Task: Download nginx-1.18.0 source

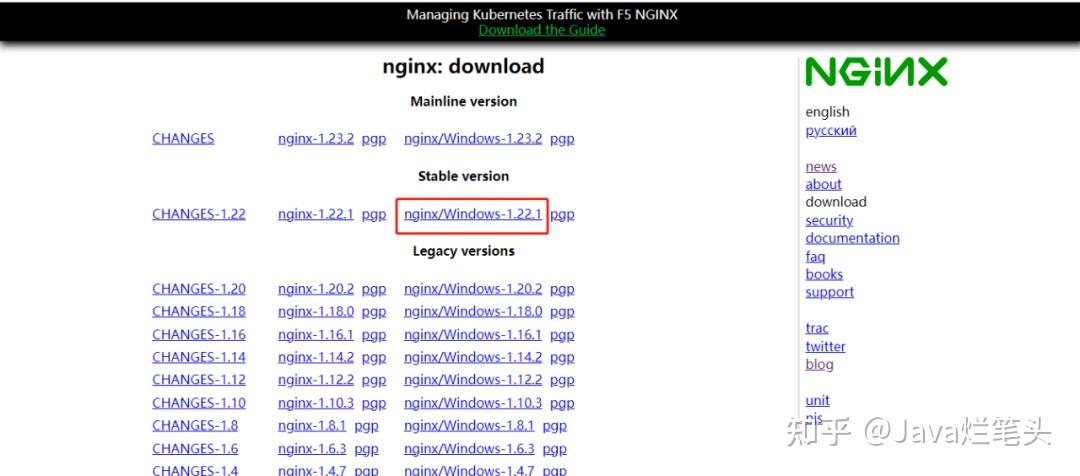Action: (316, 311)
